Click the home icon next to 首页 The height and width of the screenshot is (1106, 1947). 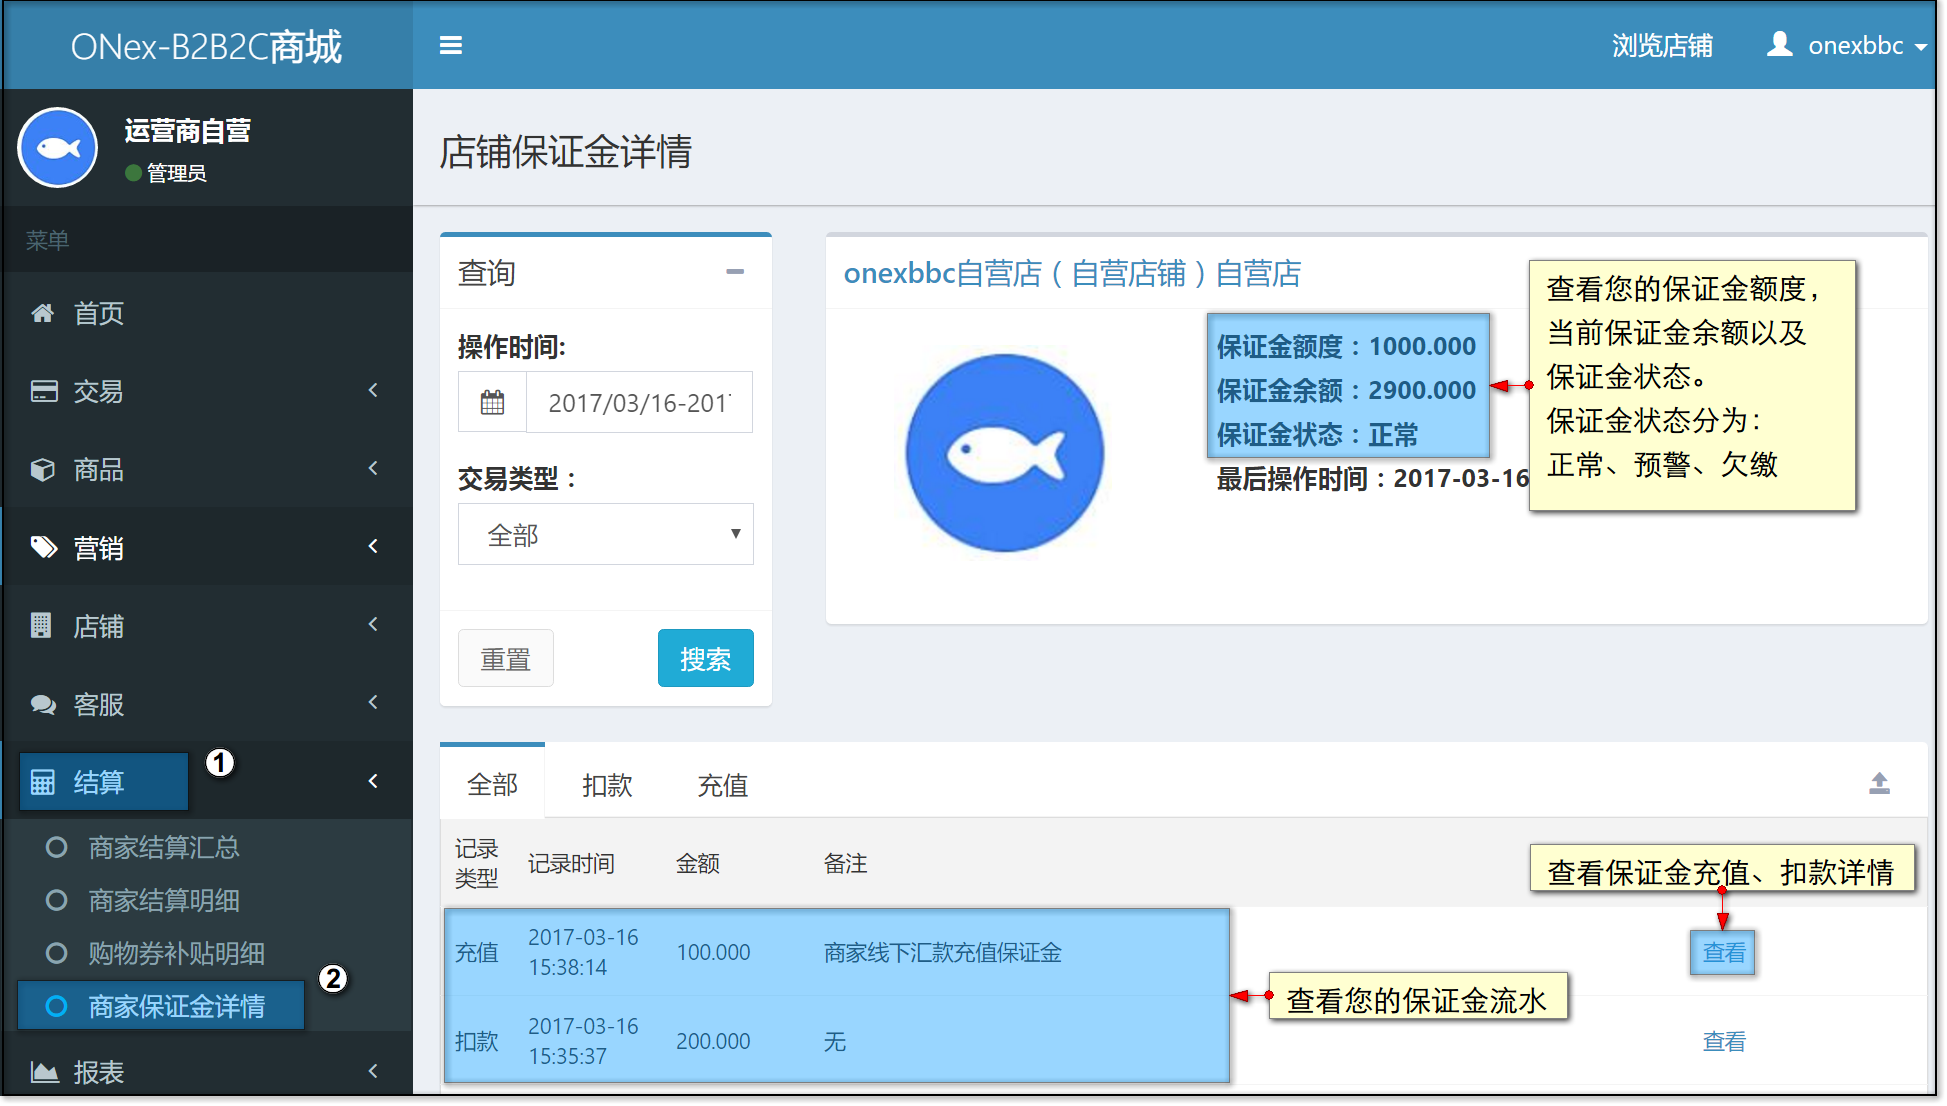(42, 313)
